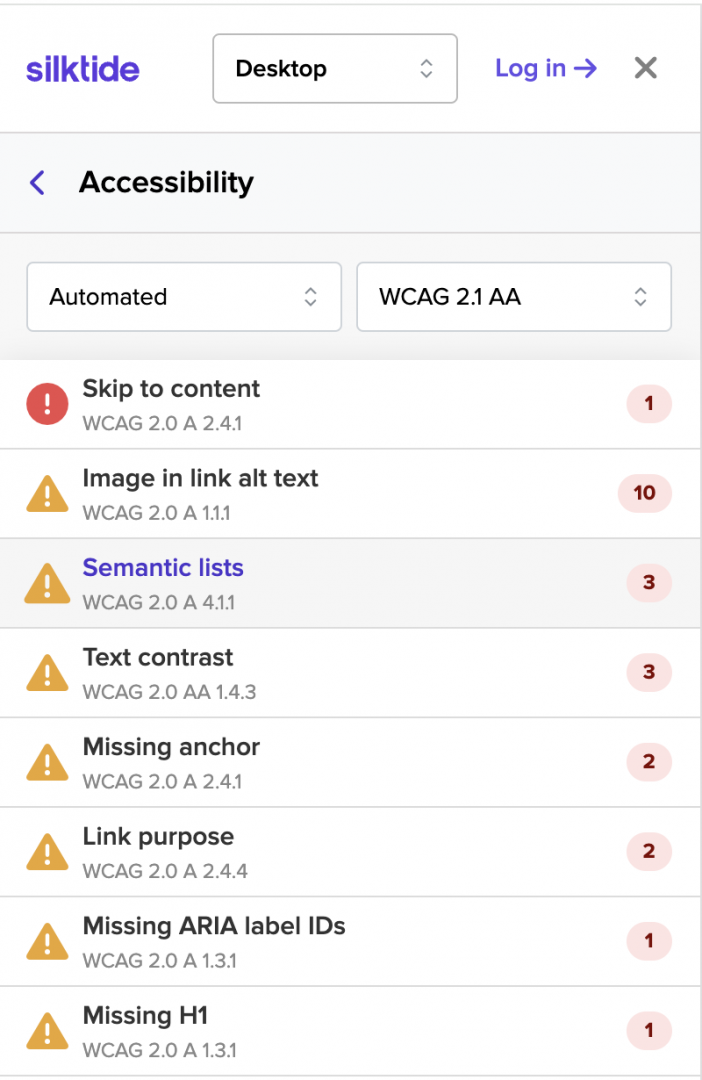This screenshot has width=702, height=1080.
Task: Open the WCAG 2.1 AA standard dropdown
Action: (x=513, y=297)
